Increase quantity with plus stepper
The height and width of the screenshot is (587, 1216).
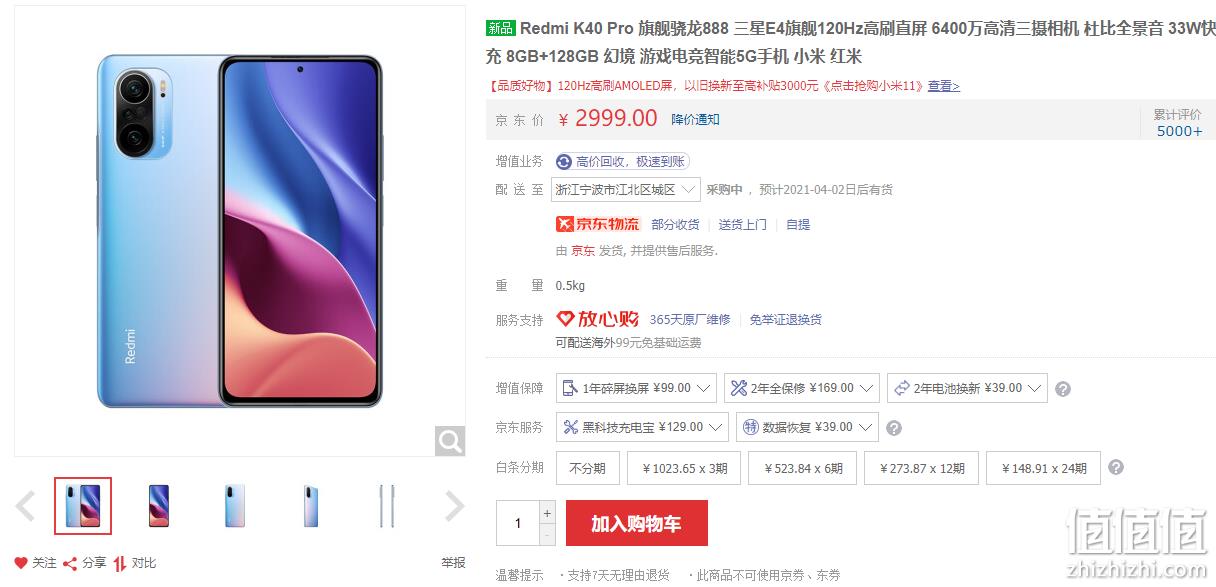pyautogui.click(x=547, y=513)
